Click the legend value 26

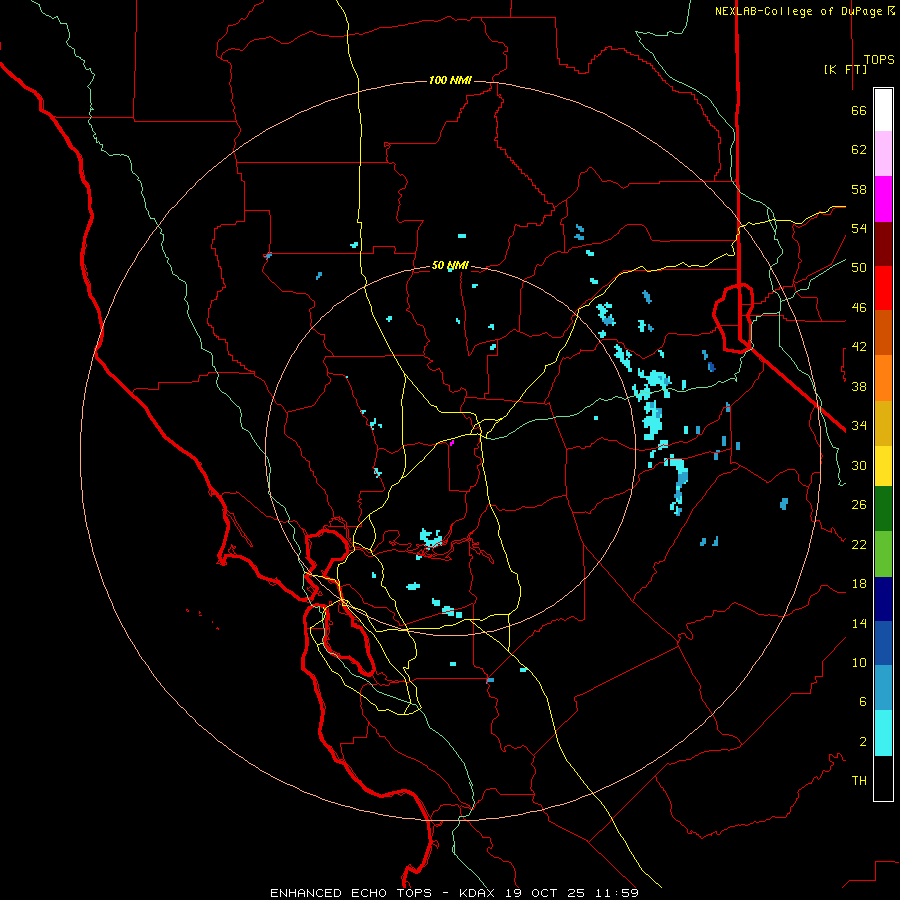(x=859, y=505)
